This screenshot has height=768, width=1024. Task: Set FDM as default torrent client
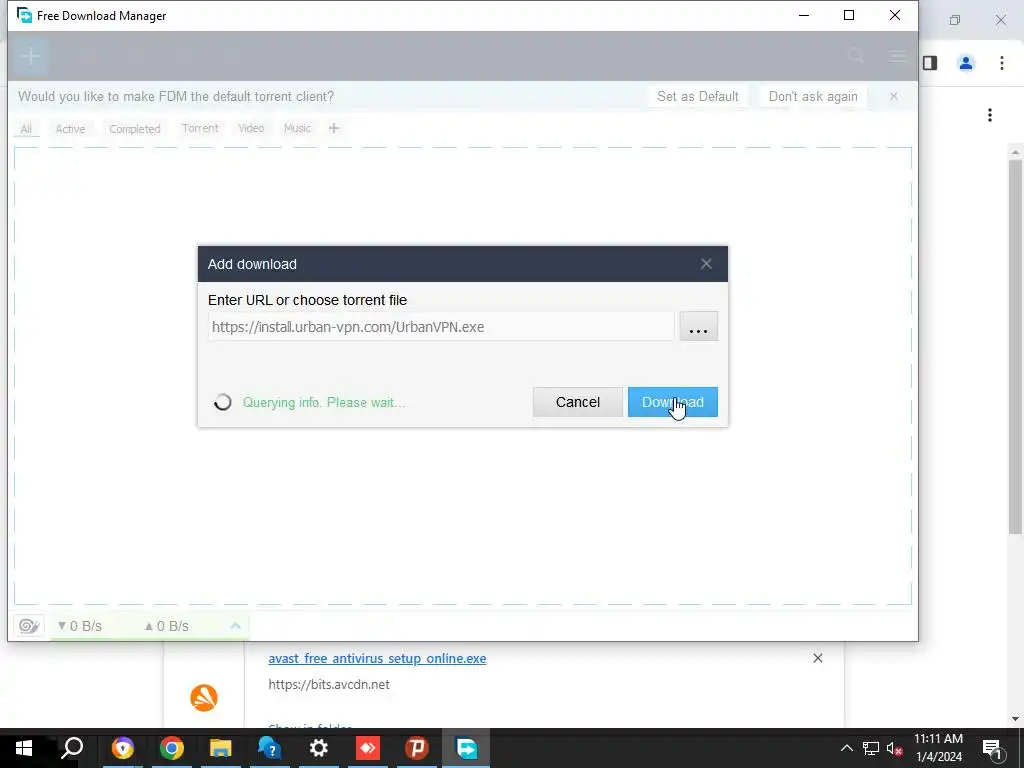coord(697,97)
